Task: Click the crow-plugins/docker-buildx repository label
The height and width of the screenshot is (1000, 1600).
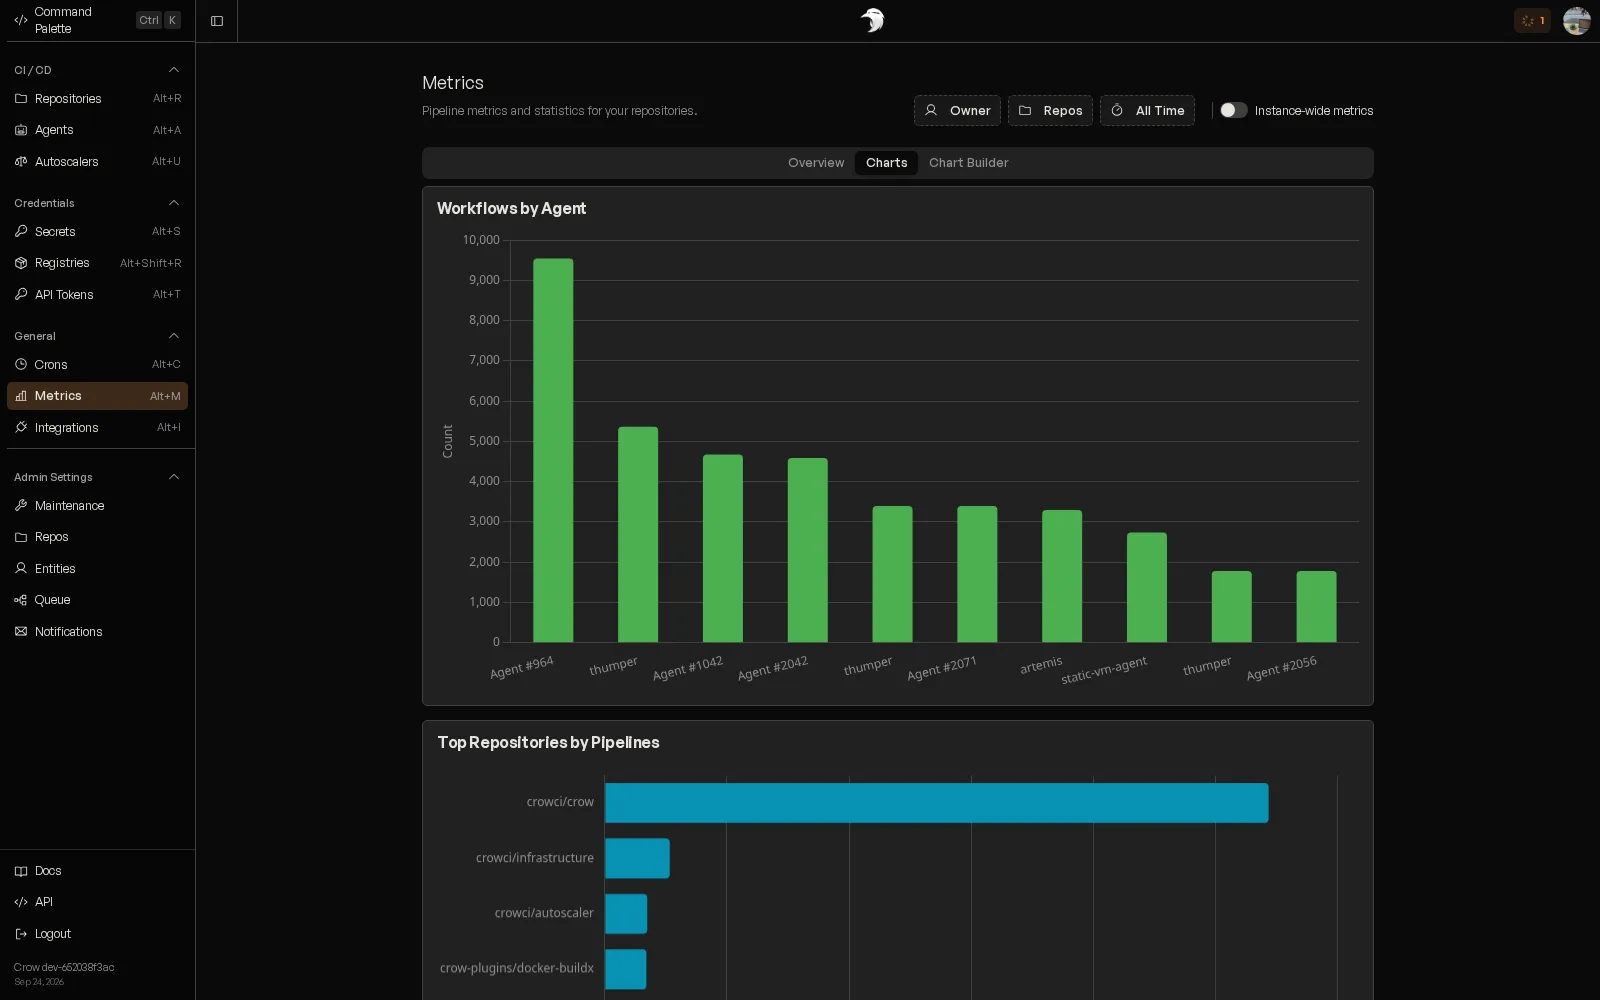Action: click(517, 968)
